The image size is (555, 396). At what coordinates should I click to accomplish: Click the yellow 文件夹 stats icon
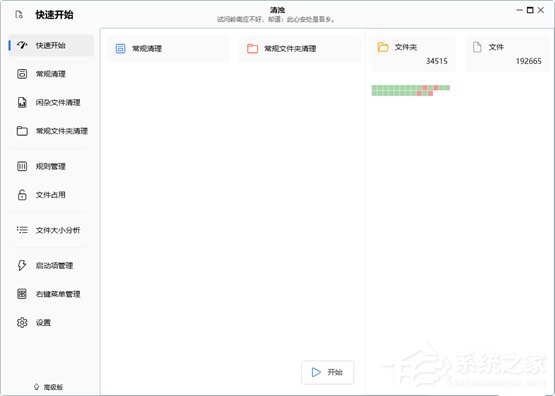click(383, 47)
